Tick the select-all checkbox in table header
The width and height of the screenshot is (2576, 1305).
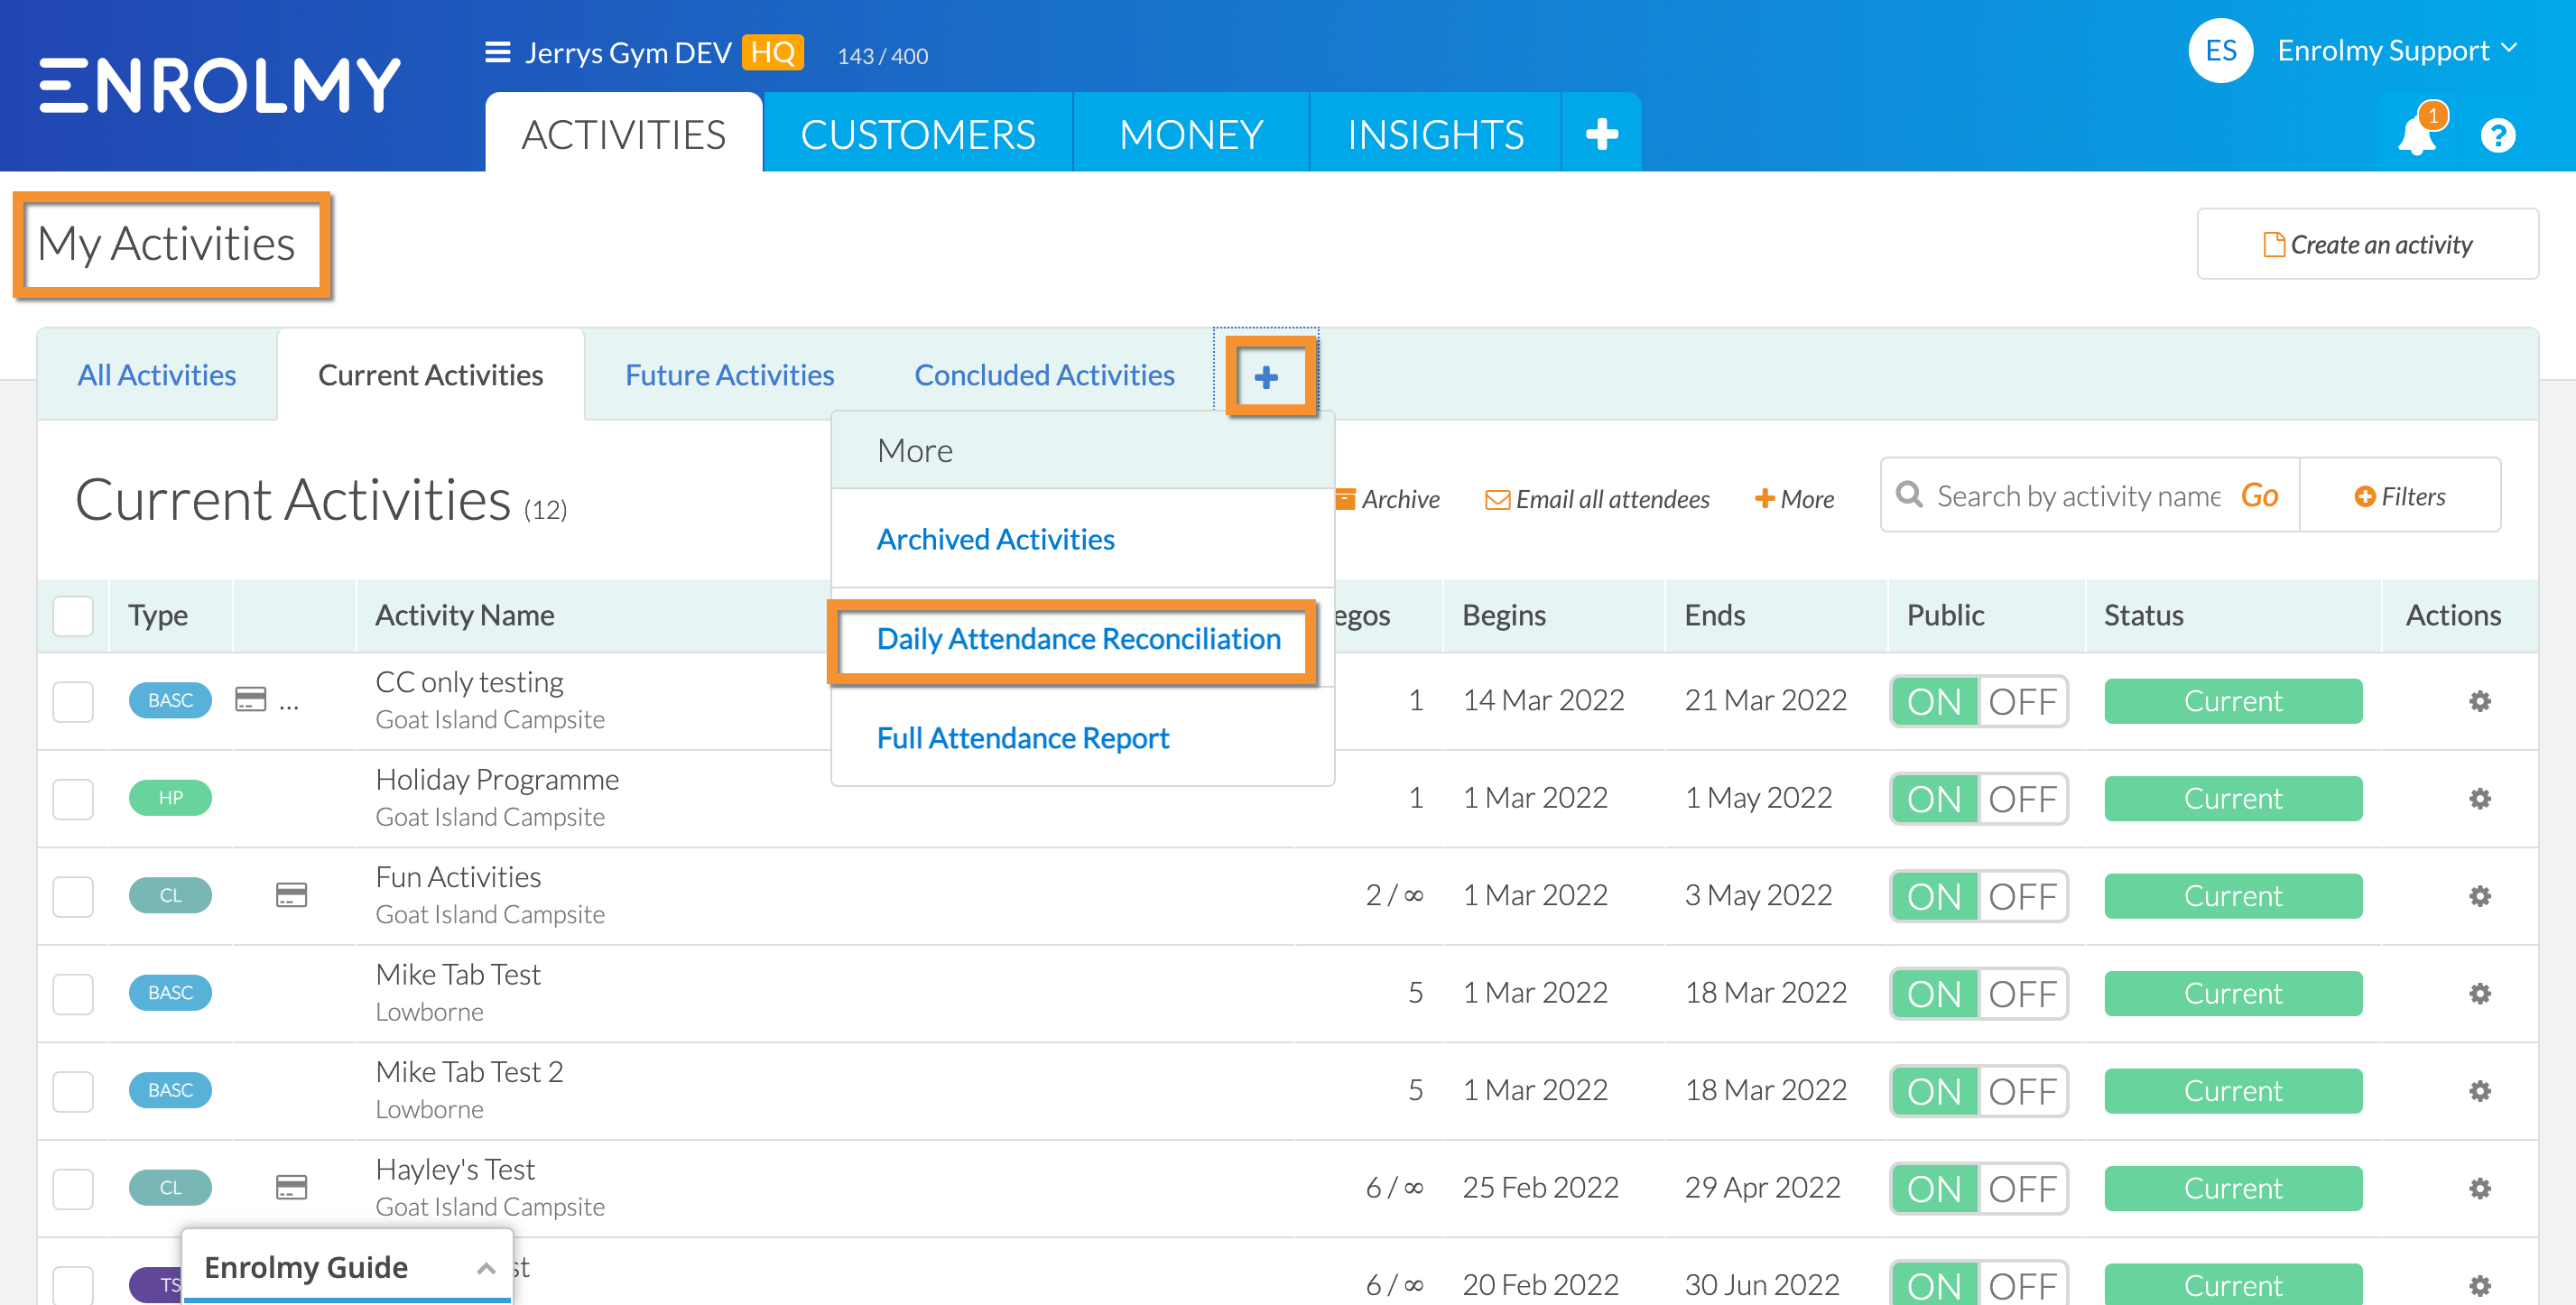(73, 616)
